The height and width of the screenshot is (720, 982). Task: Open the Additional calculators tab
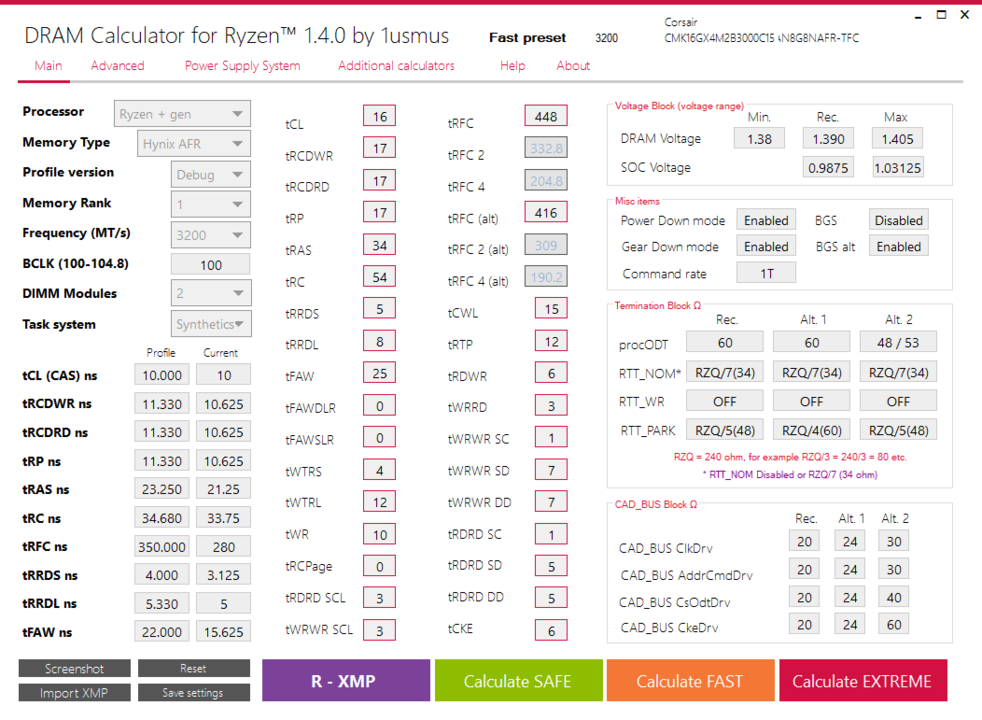coord(396,66)
